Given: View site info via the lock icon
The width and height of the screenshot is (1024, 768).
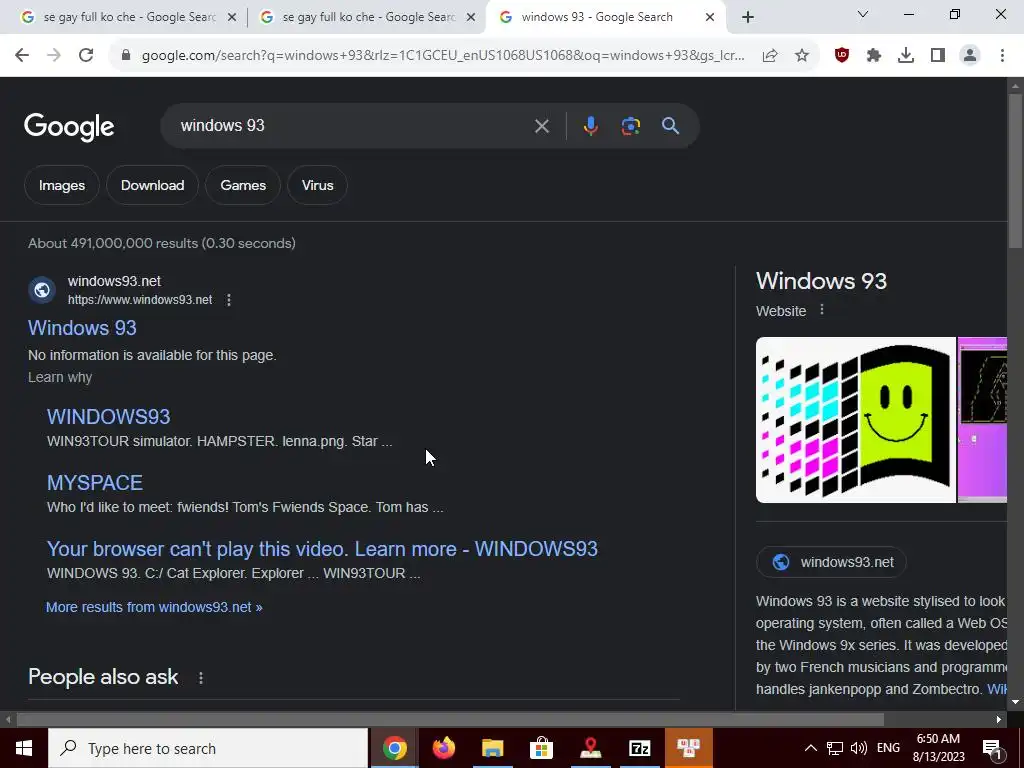Looking at the screenshot, I should coord(126,56).
